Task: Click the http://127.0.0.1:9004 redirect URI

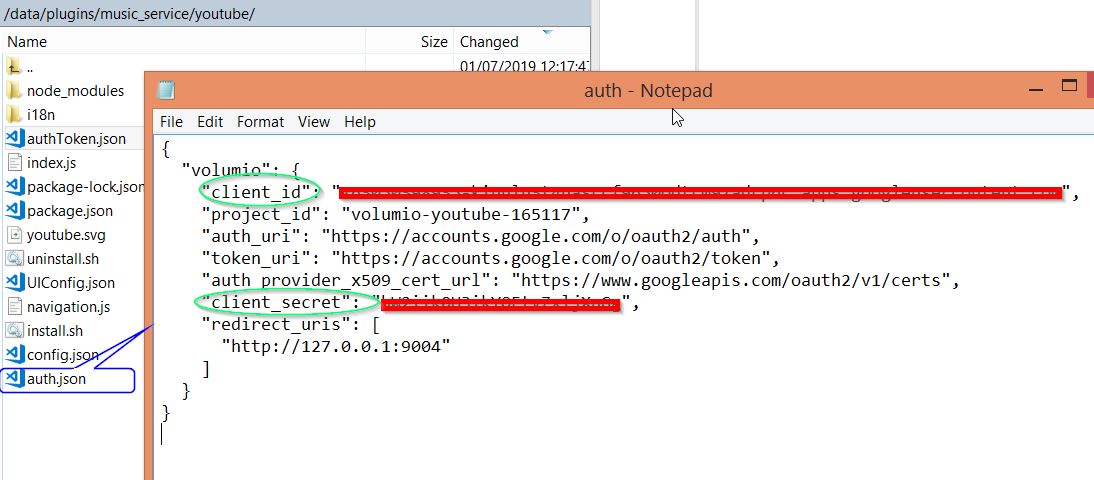Action: [336, 346]
